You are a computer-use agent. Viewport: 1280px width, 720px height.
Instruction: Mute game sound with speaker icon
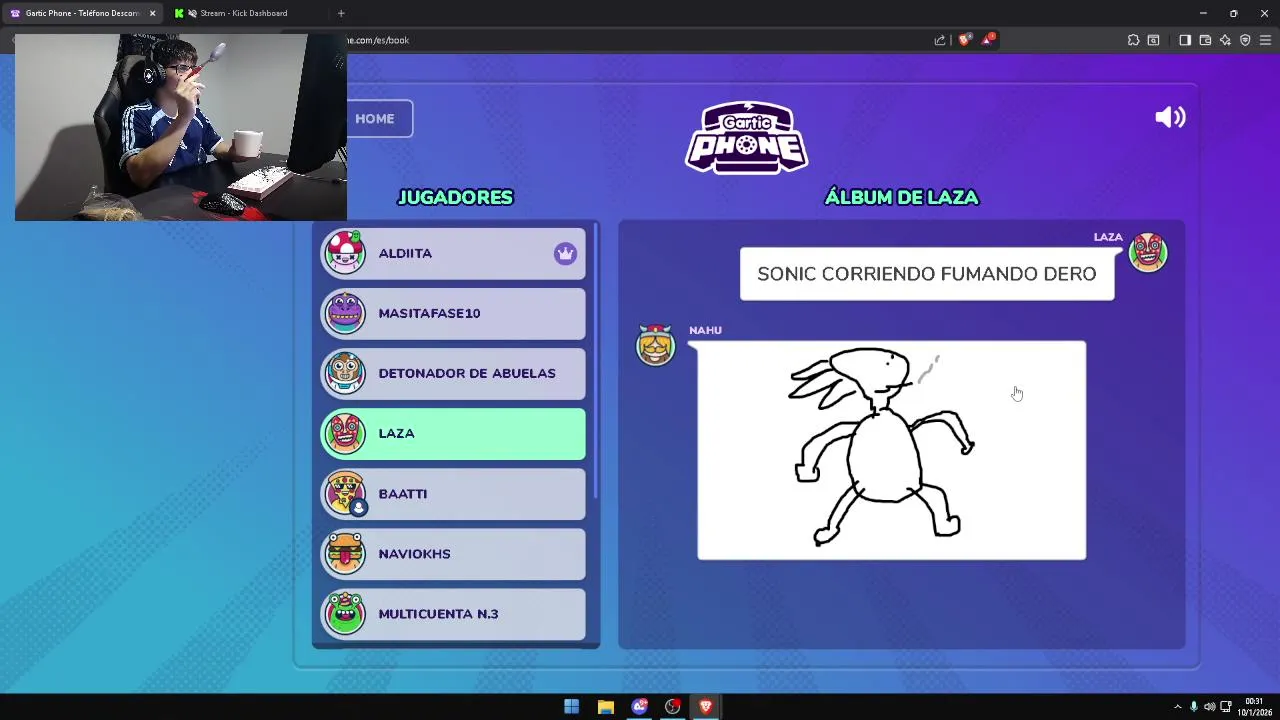1170,117
